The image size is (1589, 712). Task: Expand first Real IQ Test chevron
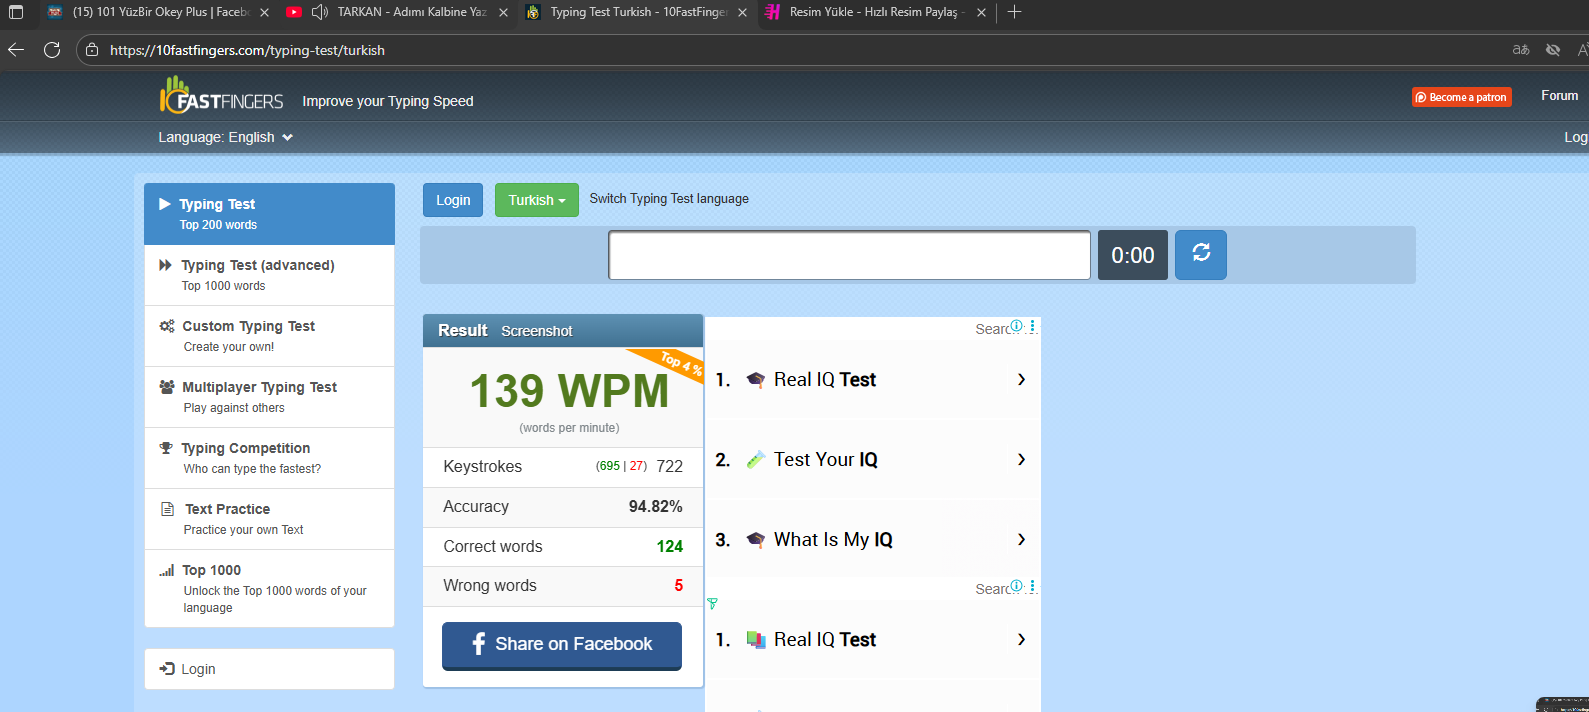[x=1021, y=379]
